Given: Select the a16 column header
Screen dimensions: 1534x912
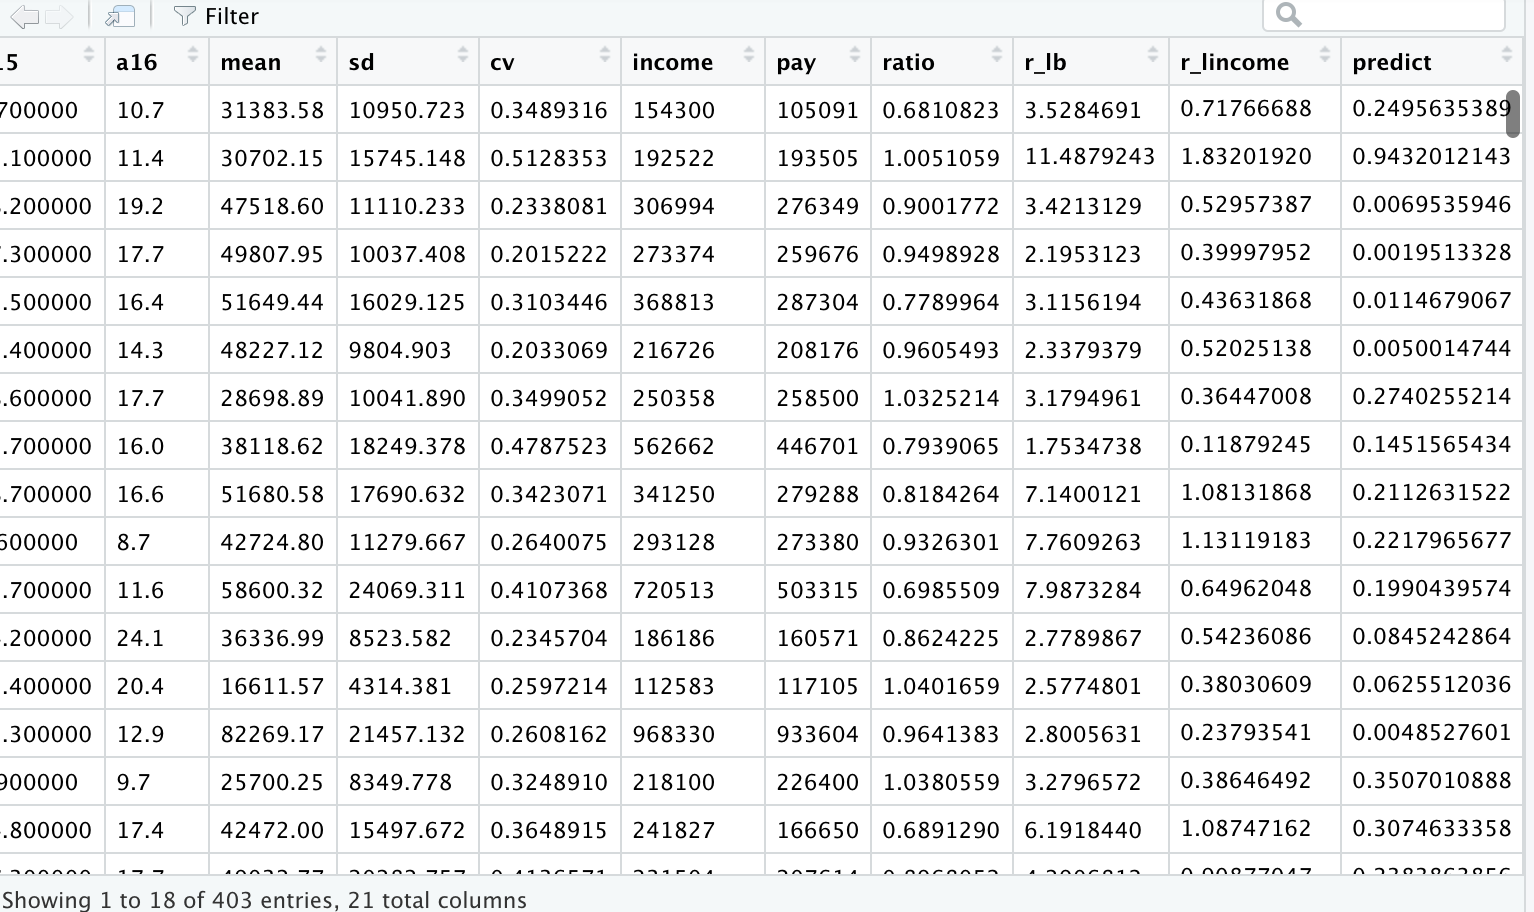Looking at the screenshot, I should (x=157, y=62).
